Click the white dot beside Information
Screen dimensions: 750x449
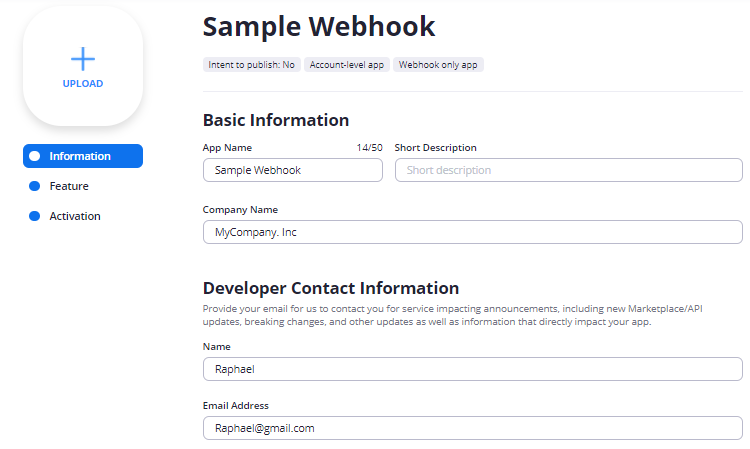point(35,156)
